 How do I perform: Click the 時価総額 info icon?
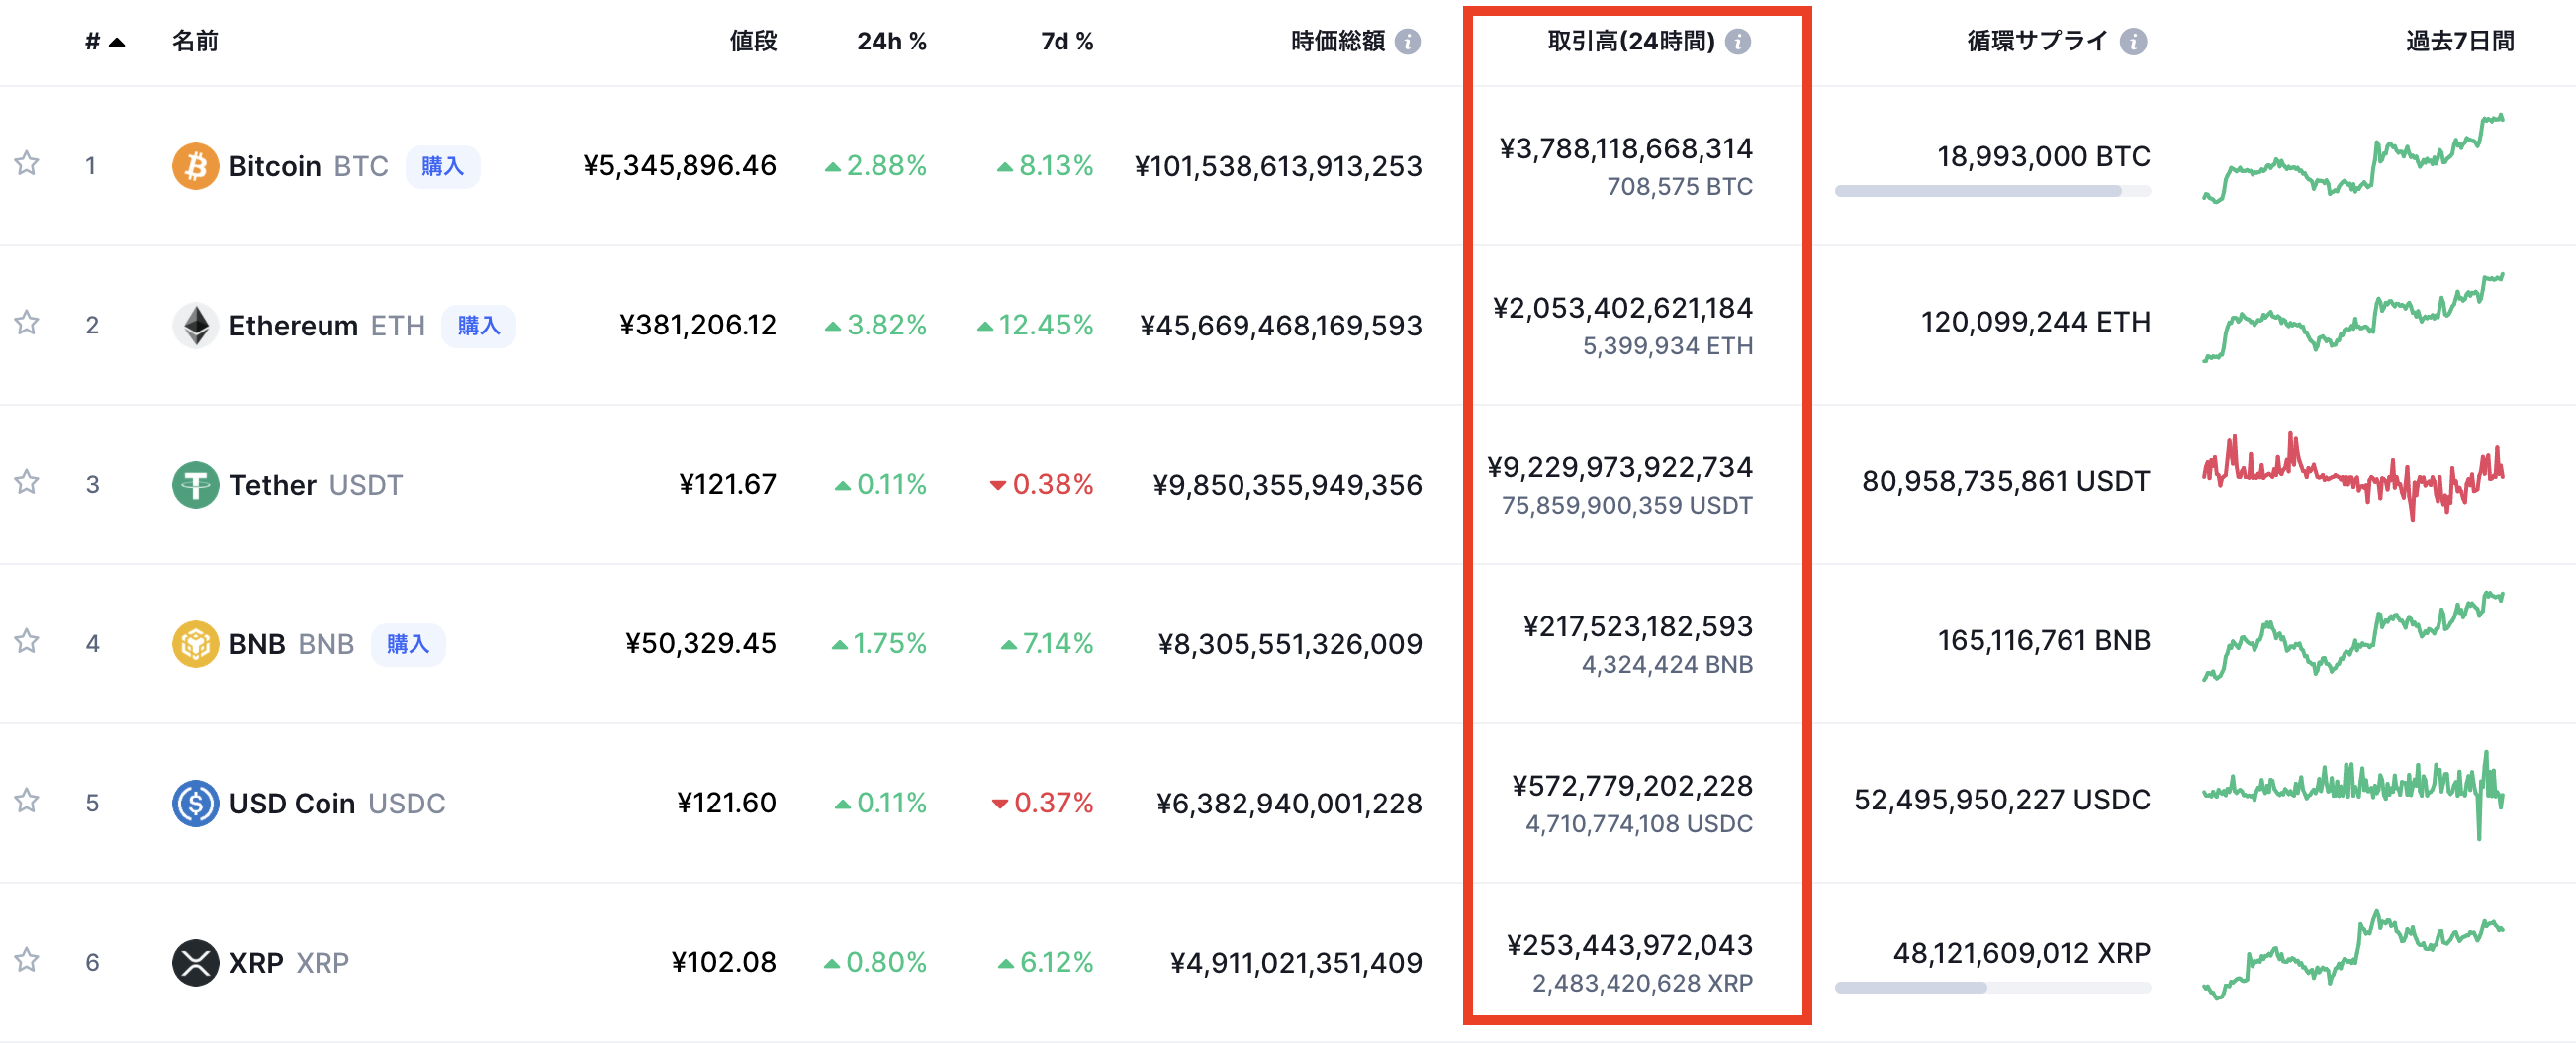point(1407,41)
